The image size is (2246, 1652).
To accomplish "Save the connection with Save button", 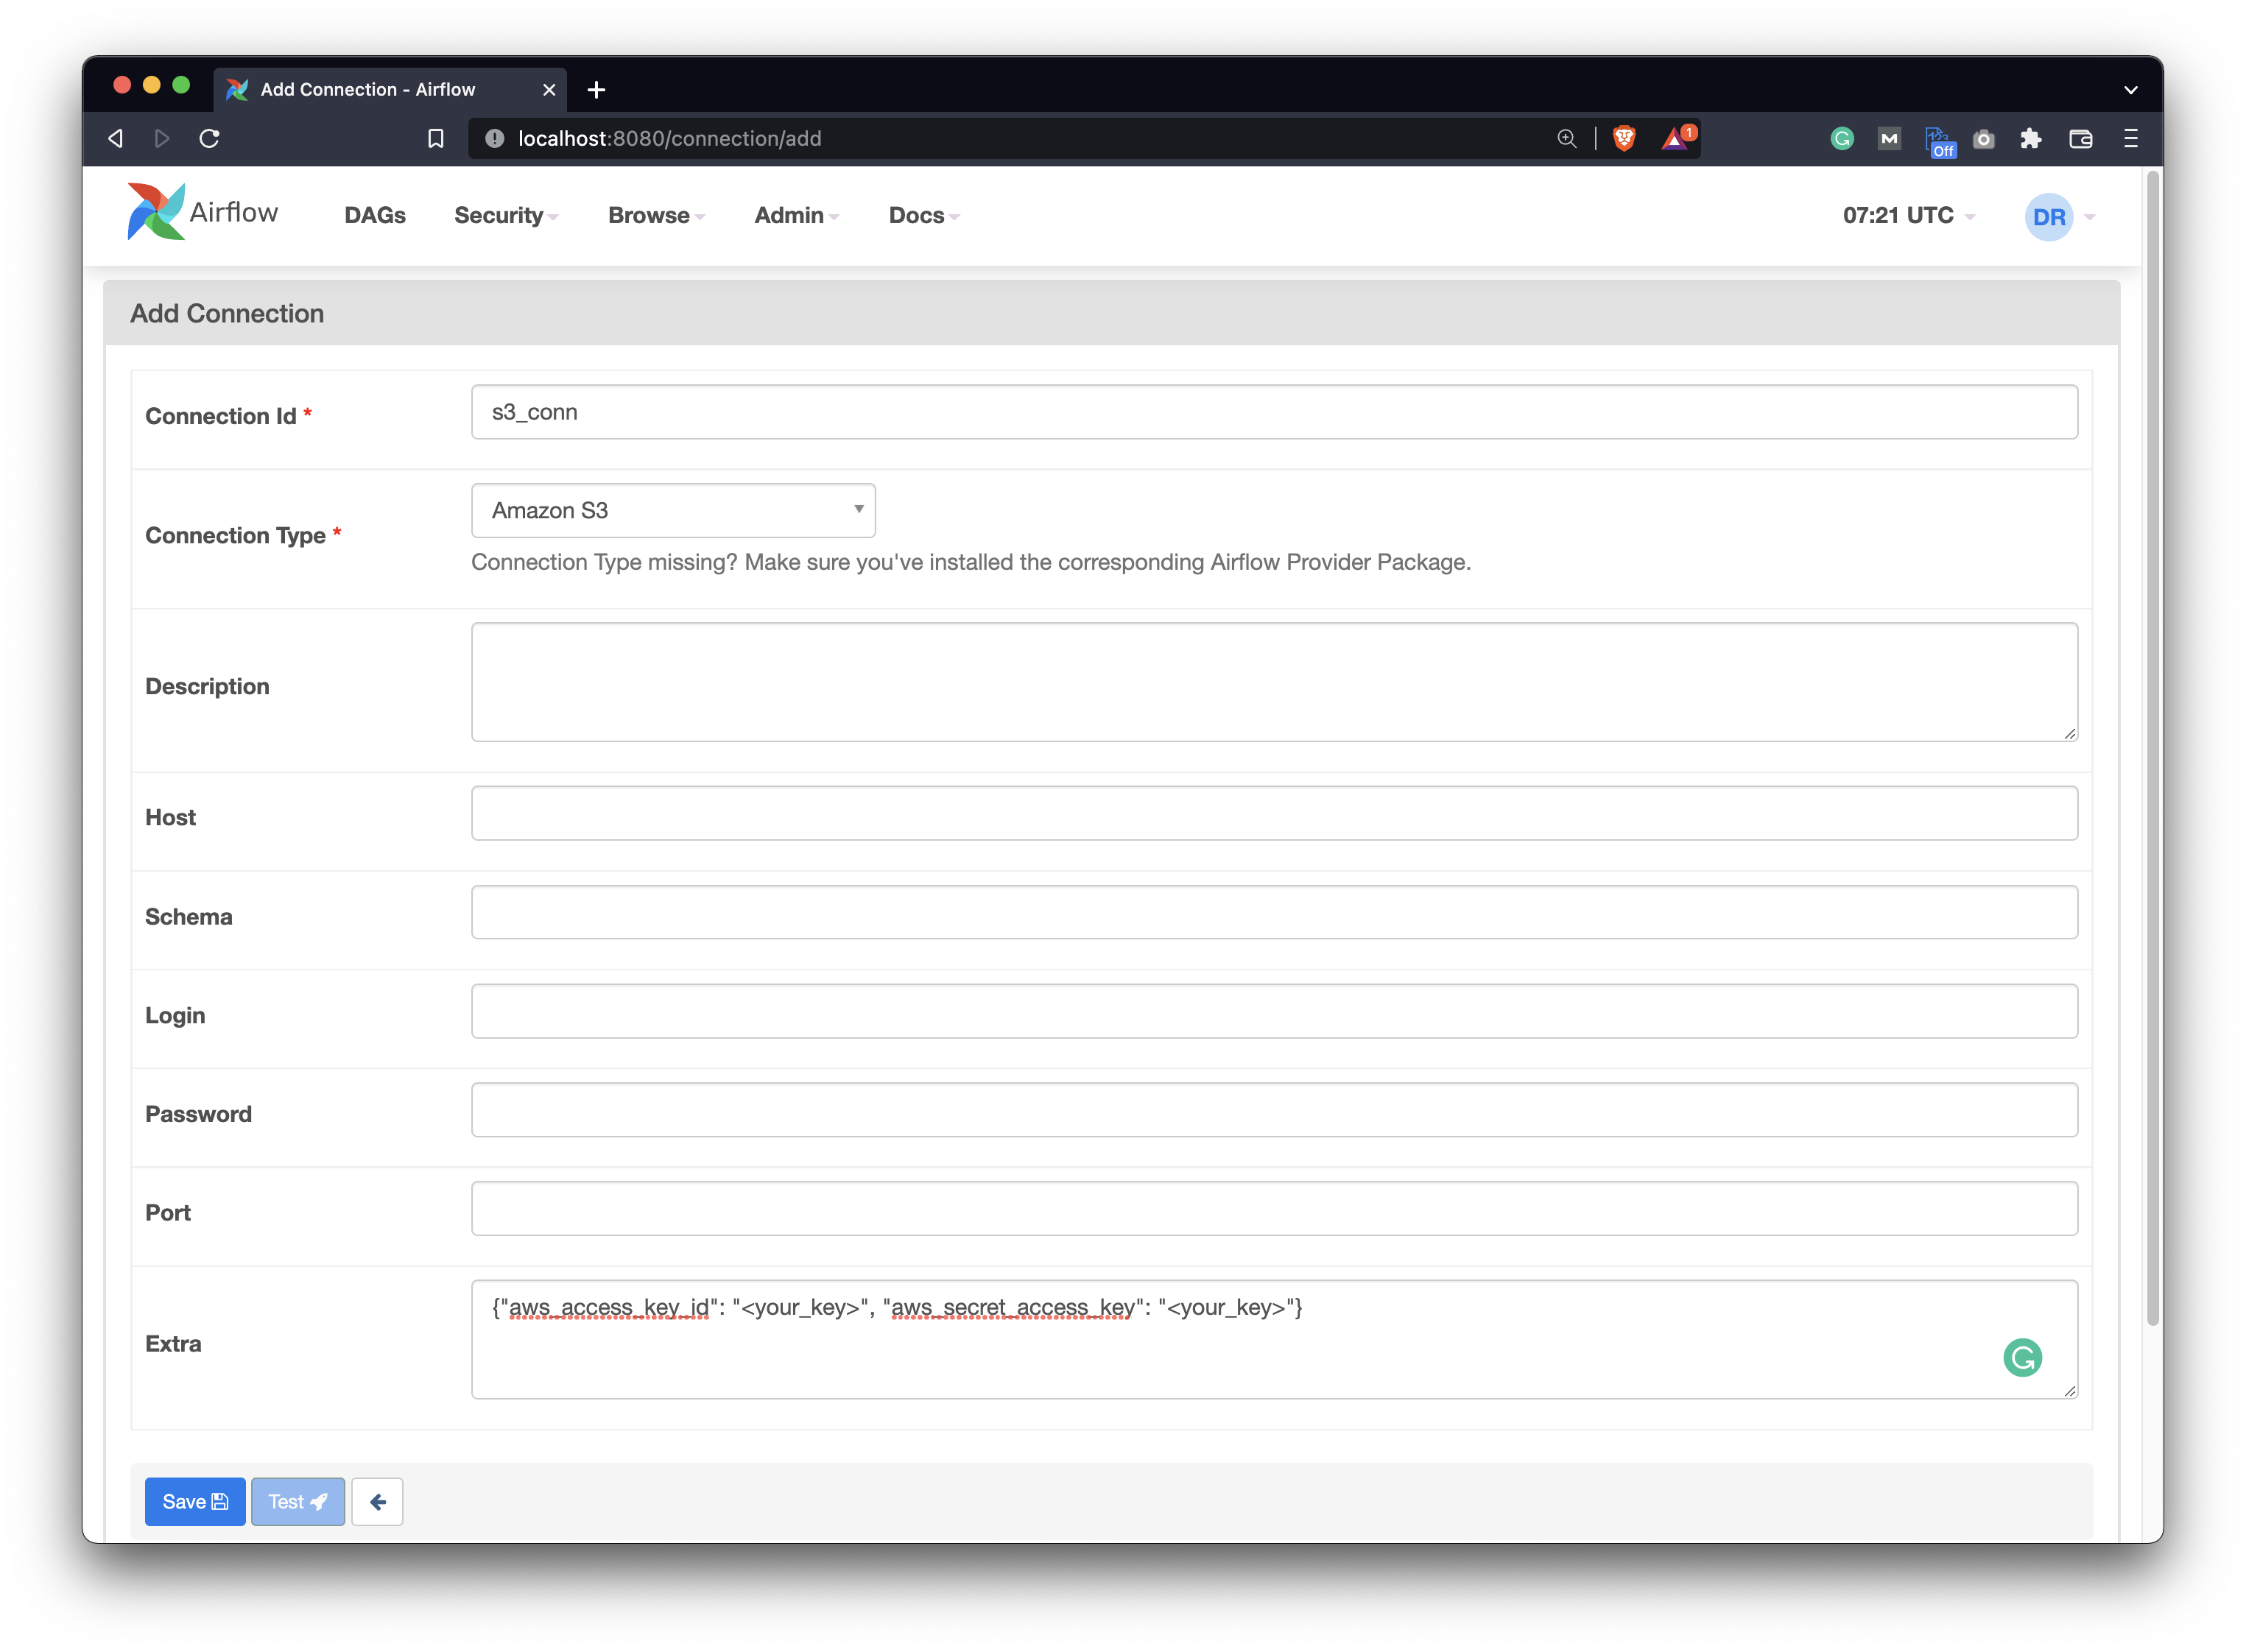I will (x=195, y=1501).
